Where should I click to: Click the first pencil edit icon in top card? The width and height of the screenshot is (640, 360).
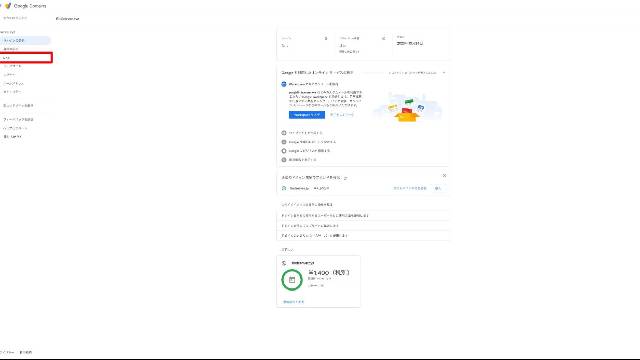[x=326, y=38]
